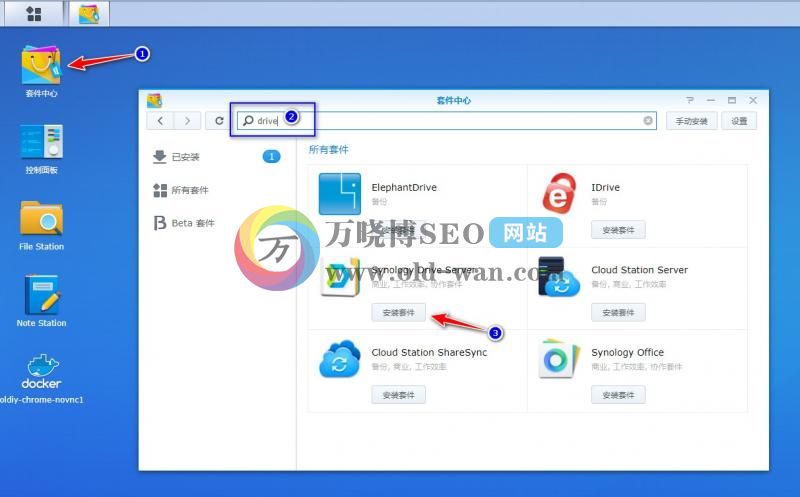Click the Synology Drive Server icon
This screenshot has height=497, width=800.
(x=339, y=277)
